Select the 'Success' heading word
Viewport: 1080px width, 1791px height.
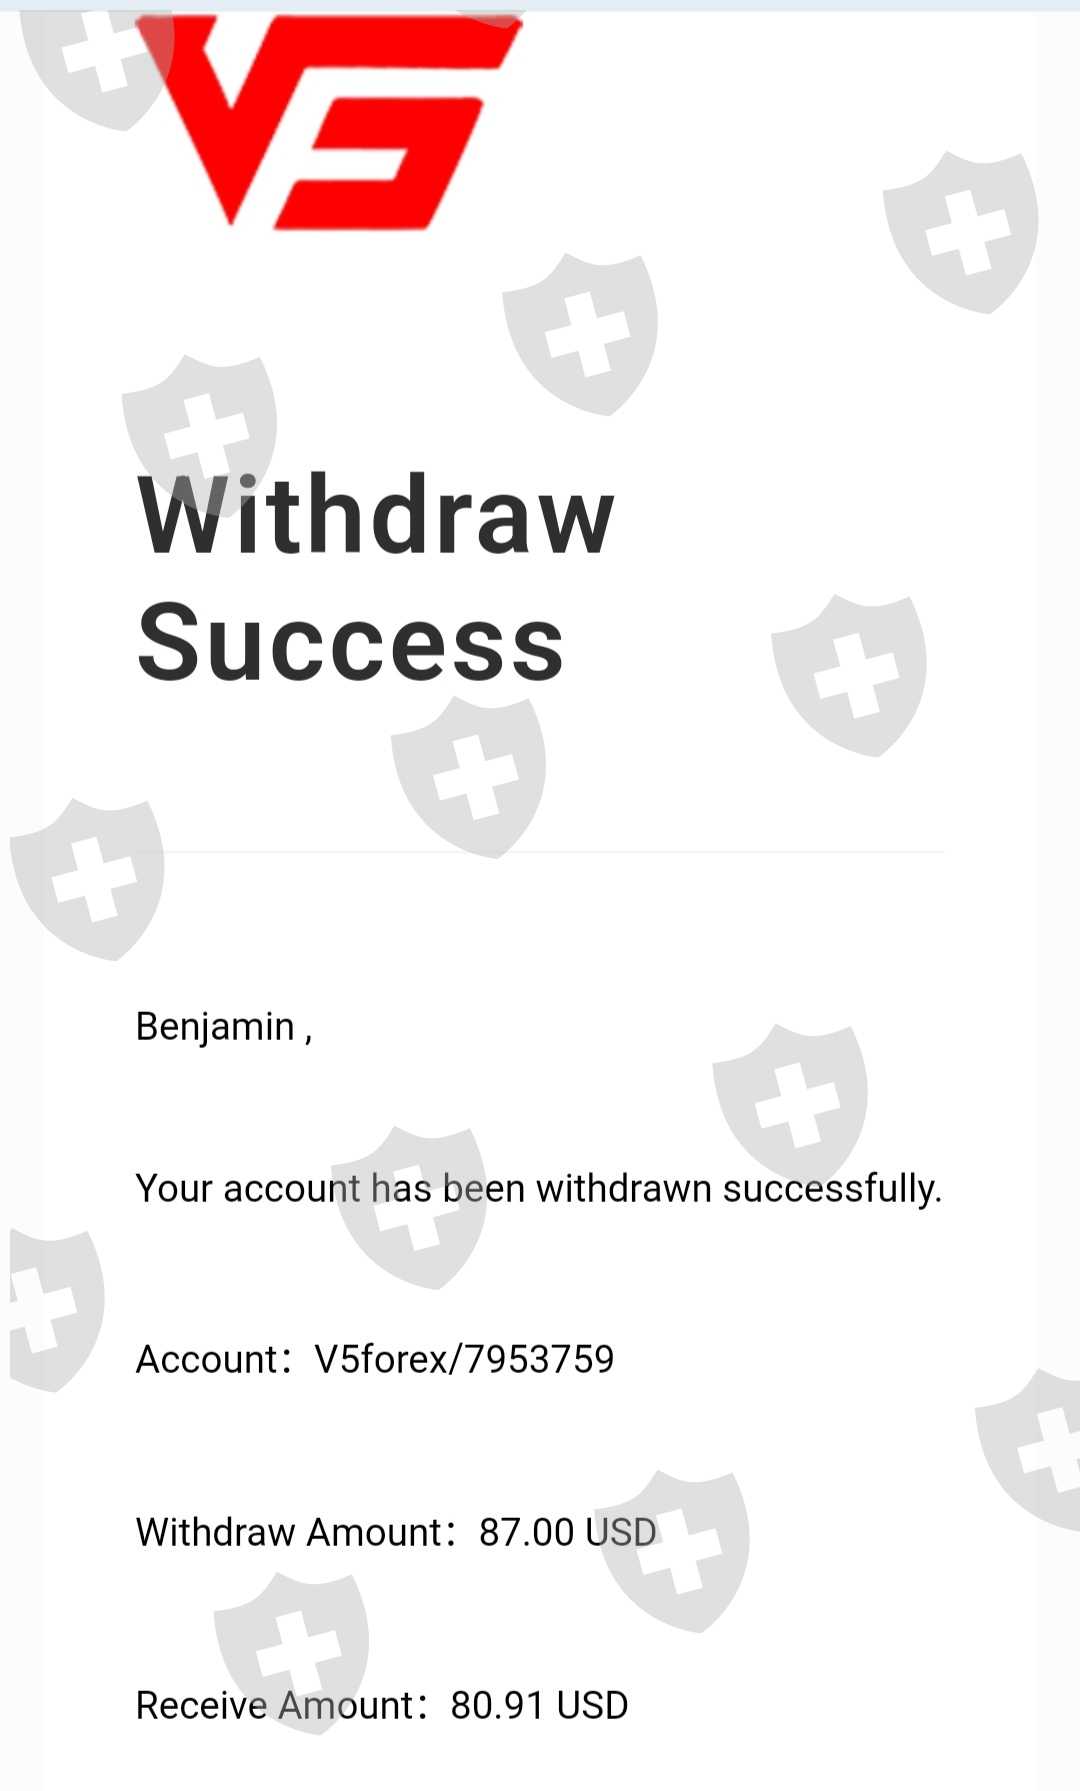click(351, 642)
